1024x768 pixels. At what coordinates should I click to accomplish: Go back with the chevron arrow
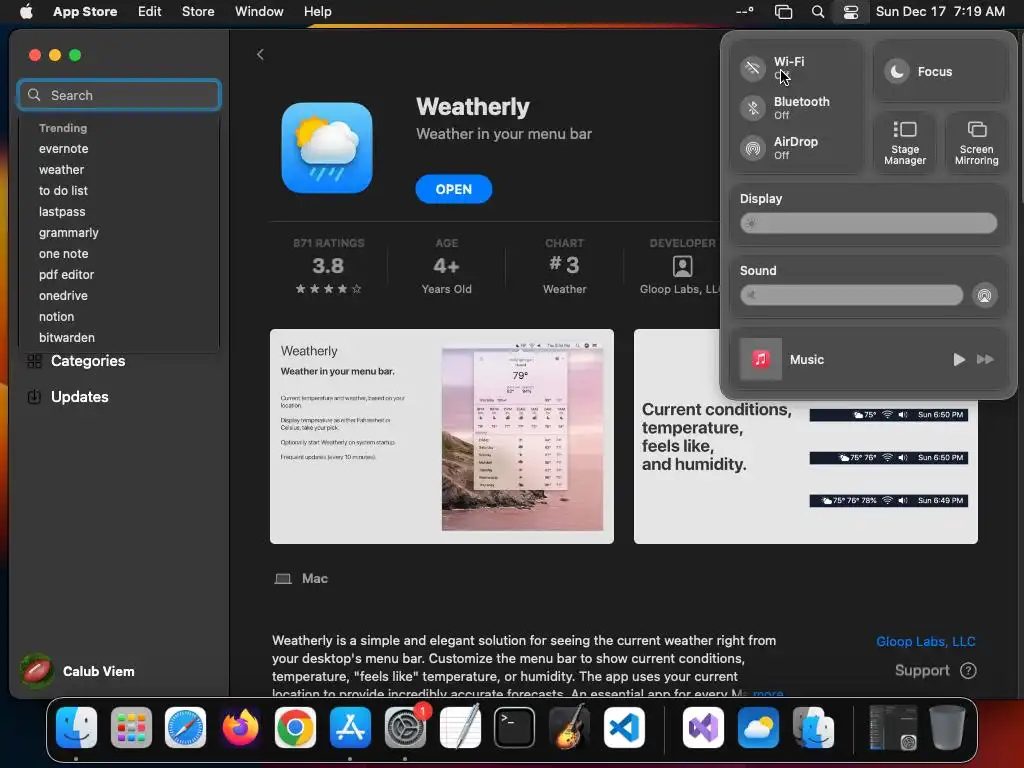(x=260, y=54)
